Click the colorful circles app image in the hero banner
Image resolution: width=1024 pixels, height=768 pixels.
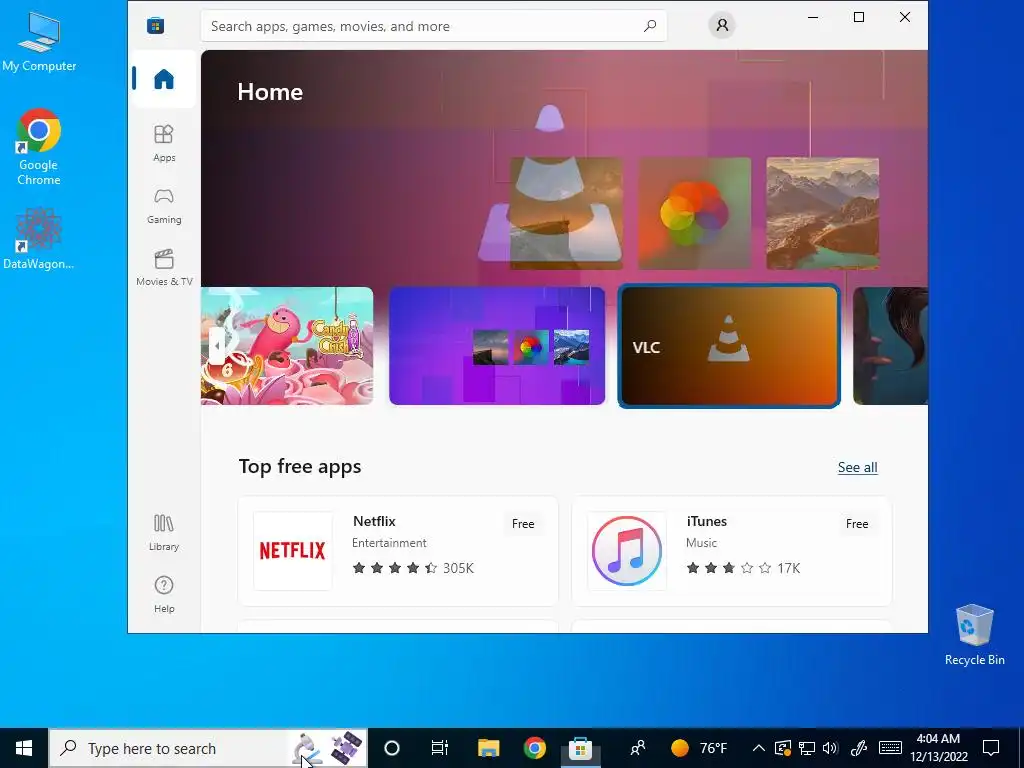tap(694, 214)
